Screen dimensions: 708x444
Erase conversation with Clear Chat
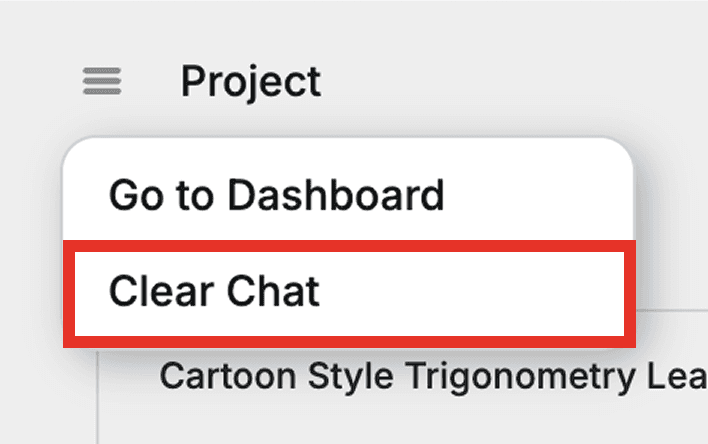click(x=214, y=291)
